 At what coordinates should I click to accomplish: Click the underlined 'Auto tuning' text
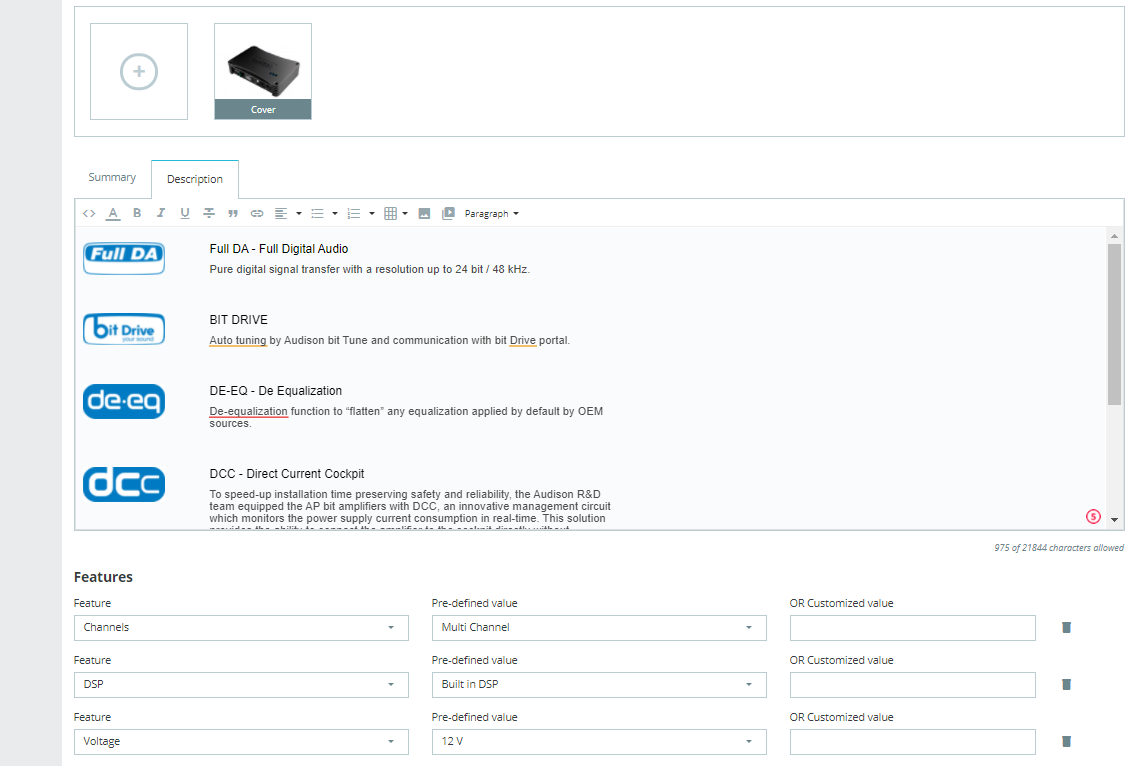click(x=238, y=341)
